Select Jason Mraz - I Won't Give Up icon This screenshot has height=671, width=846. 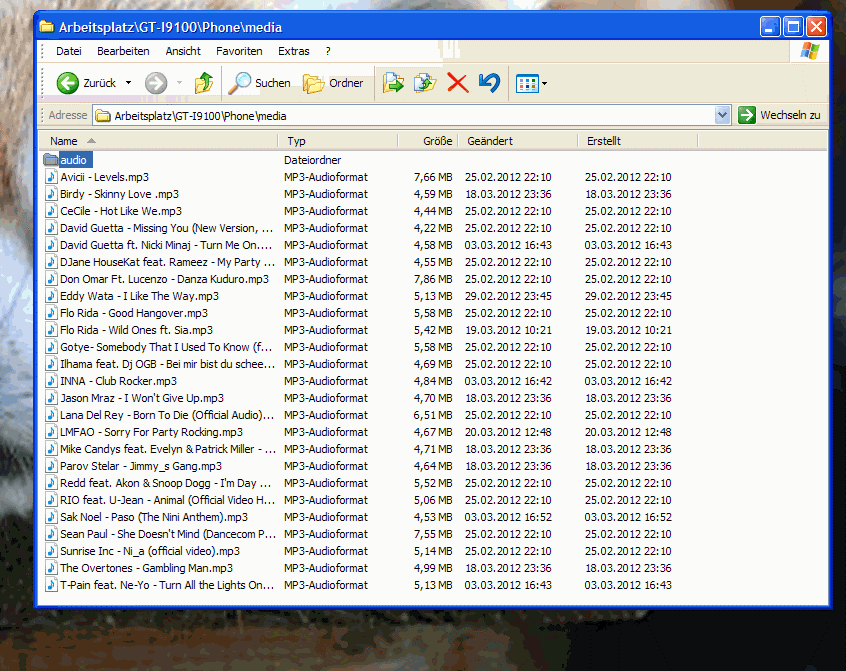[x=51, y=398]
